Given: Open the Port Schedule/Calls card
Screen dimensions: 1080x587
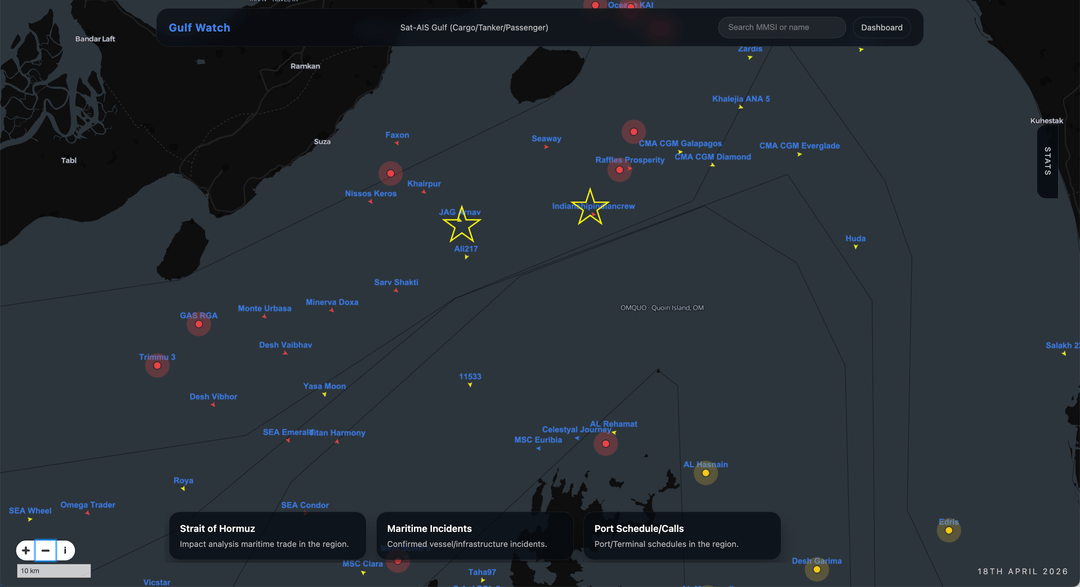Looking at the screenshot, I should tap(681, 536).
